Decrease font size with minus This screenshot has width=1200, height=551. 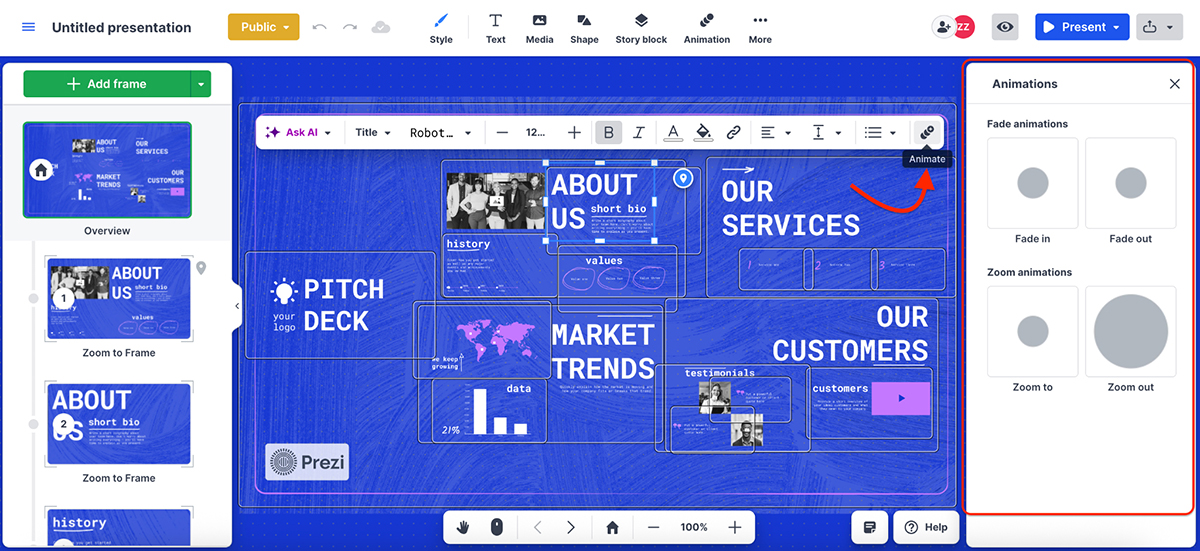coord(502,132)
